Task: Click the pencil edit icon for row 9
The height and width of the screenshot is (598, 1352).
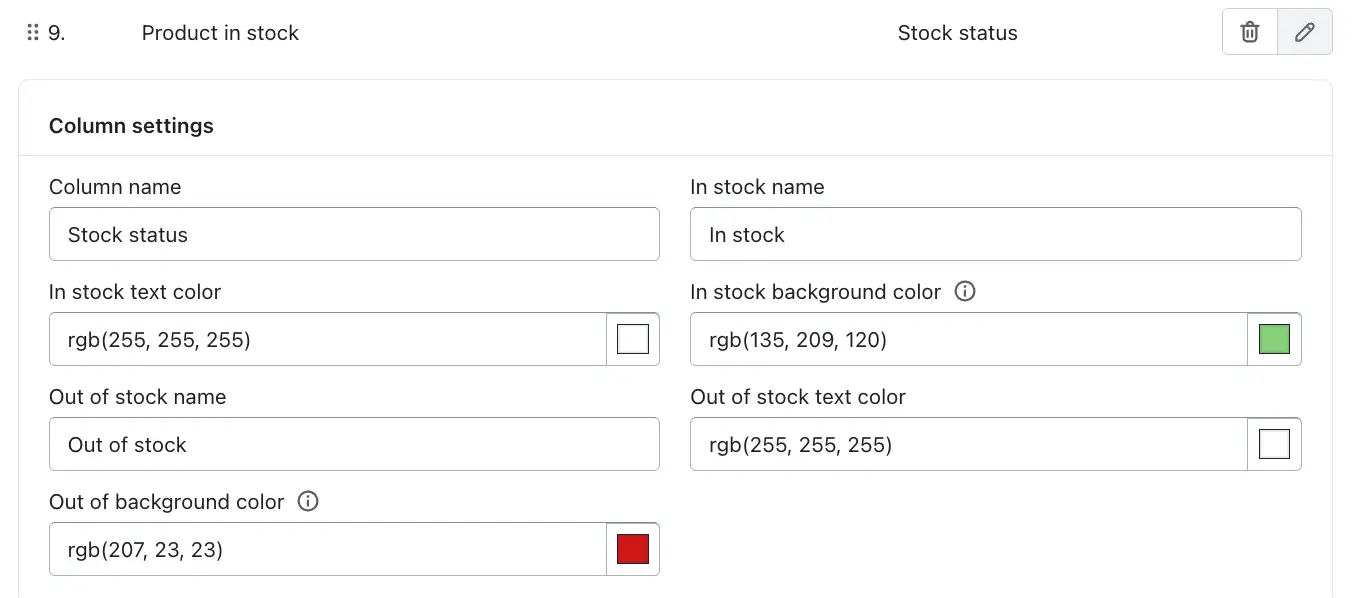Action: [x=1304, y=32]
